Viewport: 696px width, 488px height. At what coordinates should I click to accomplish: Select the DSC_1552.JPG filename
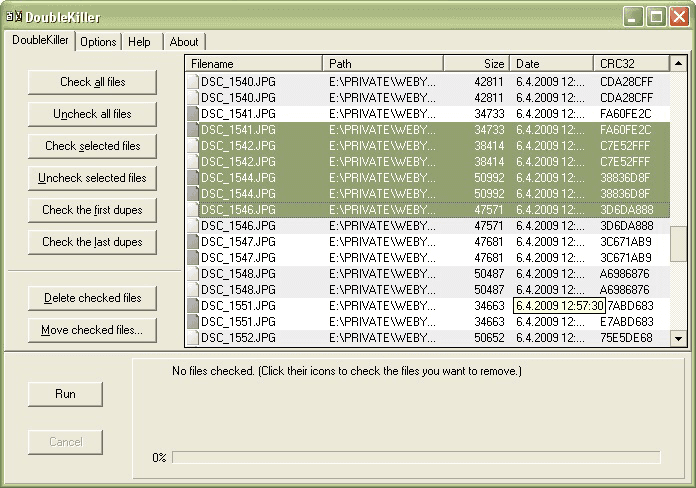tap(238, 338)
